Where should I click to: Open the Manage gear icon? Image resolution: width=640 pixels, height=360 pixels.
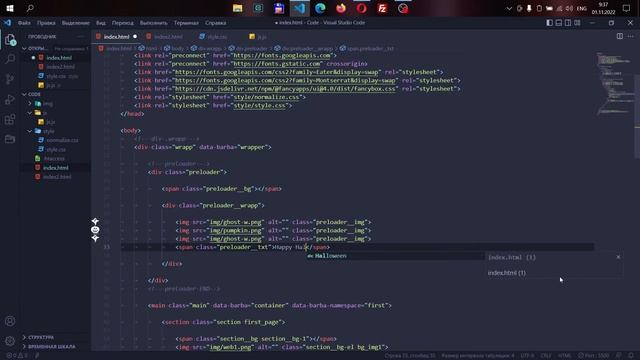pyautogui.click(x=10, y=341)
